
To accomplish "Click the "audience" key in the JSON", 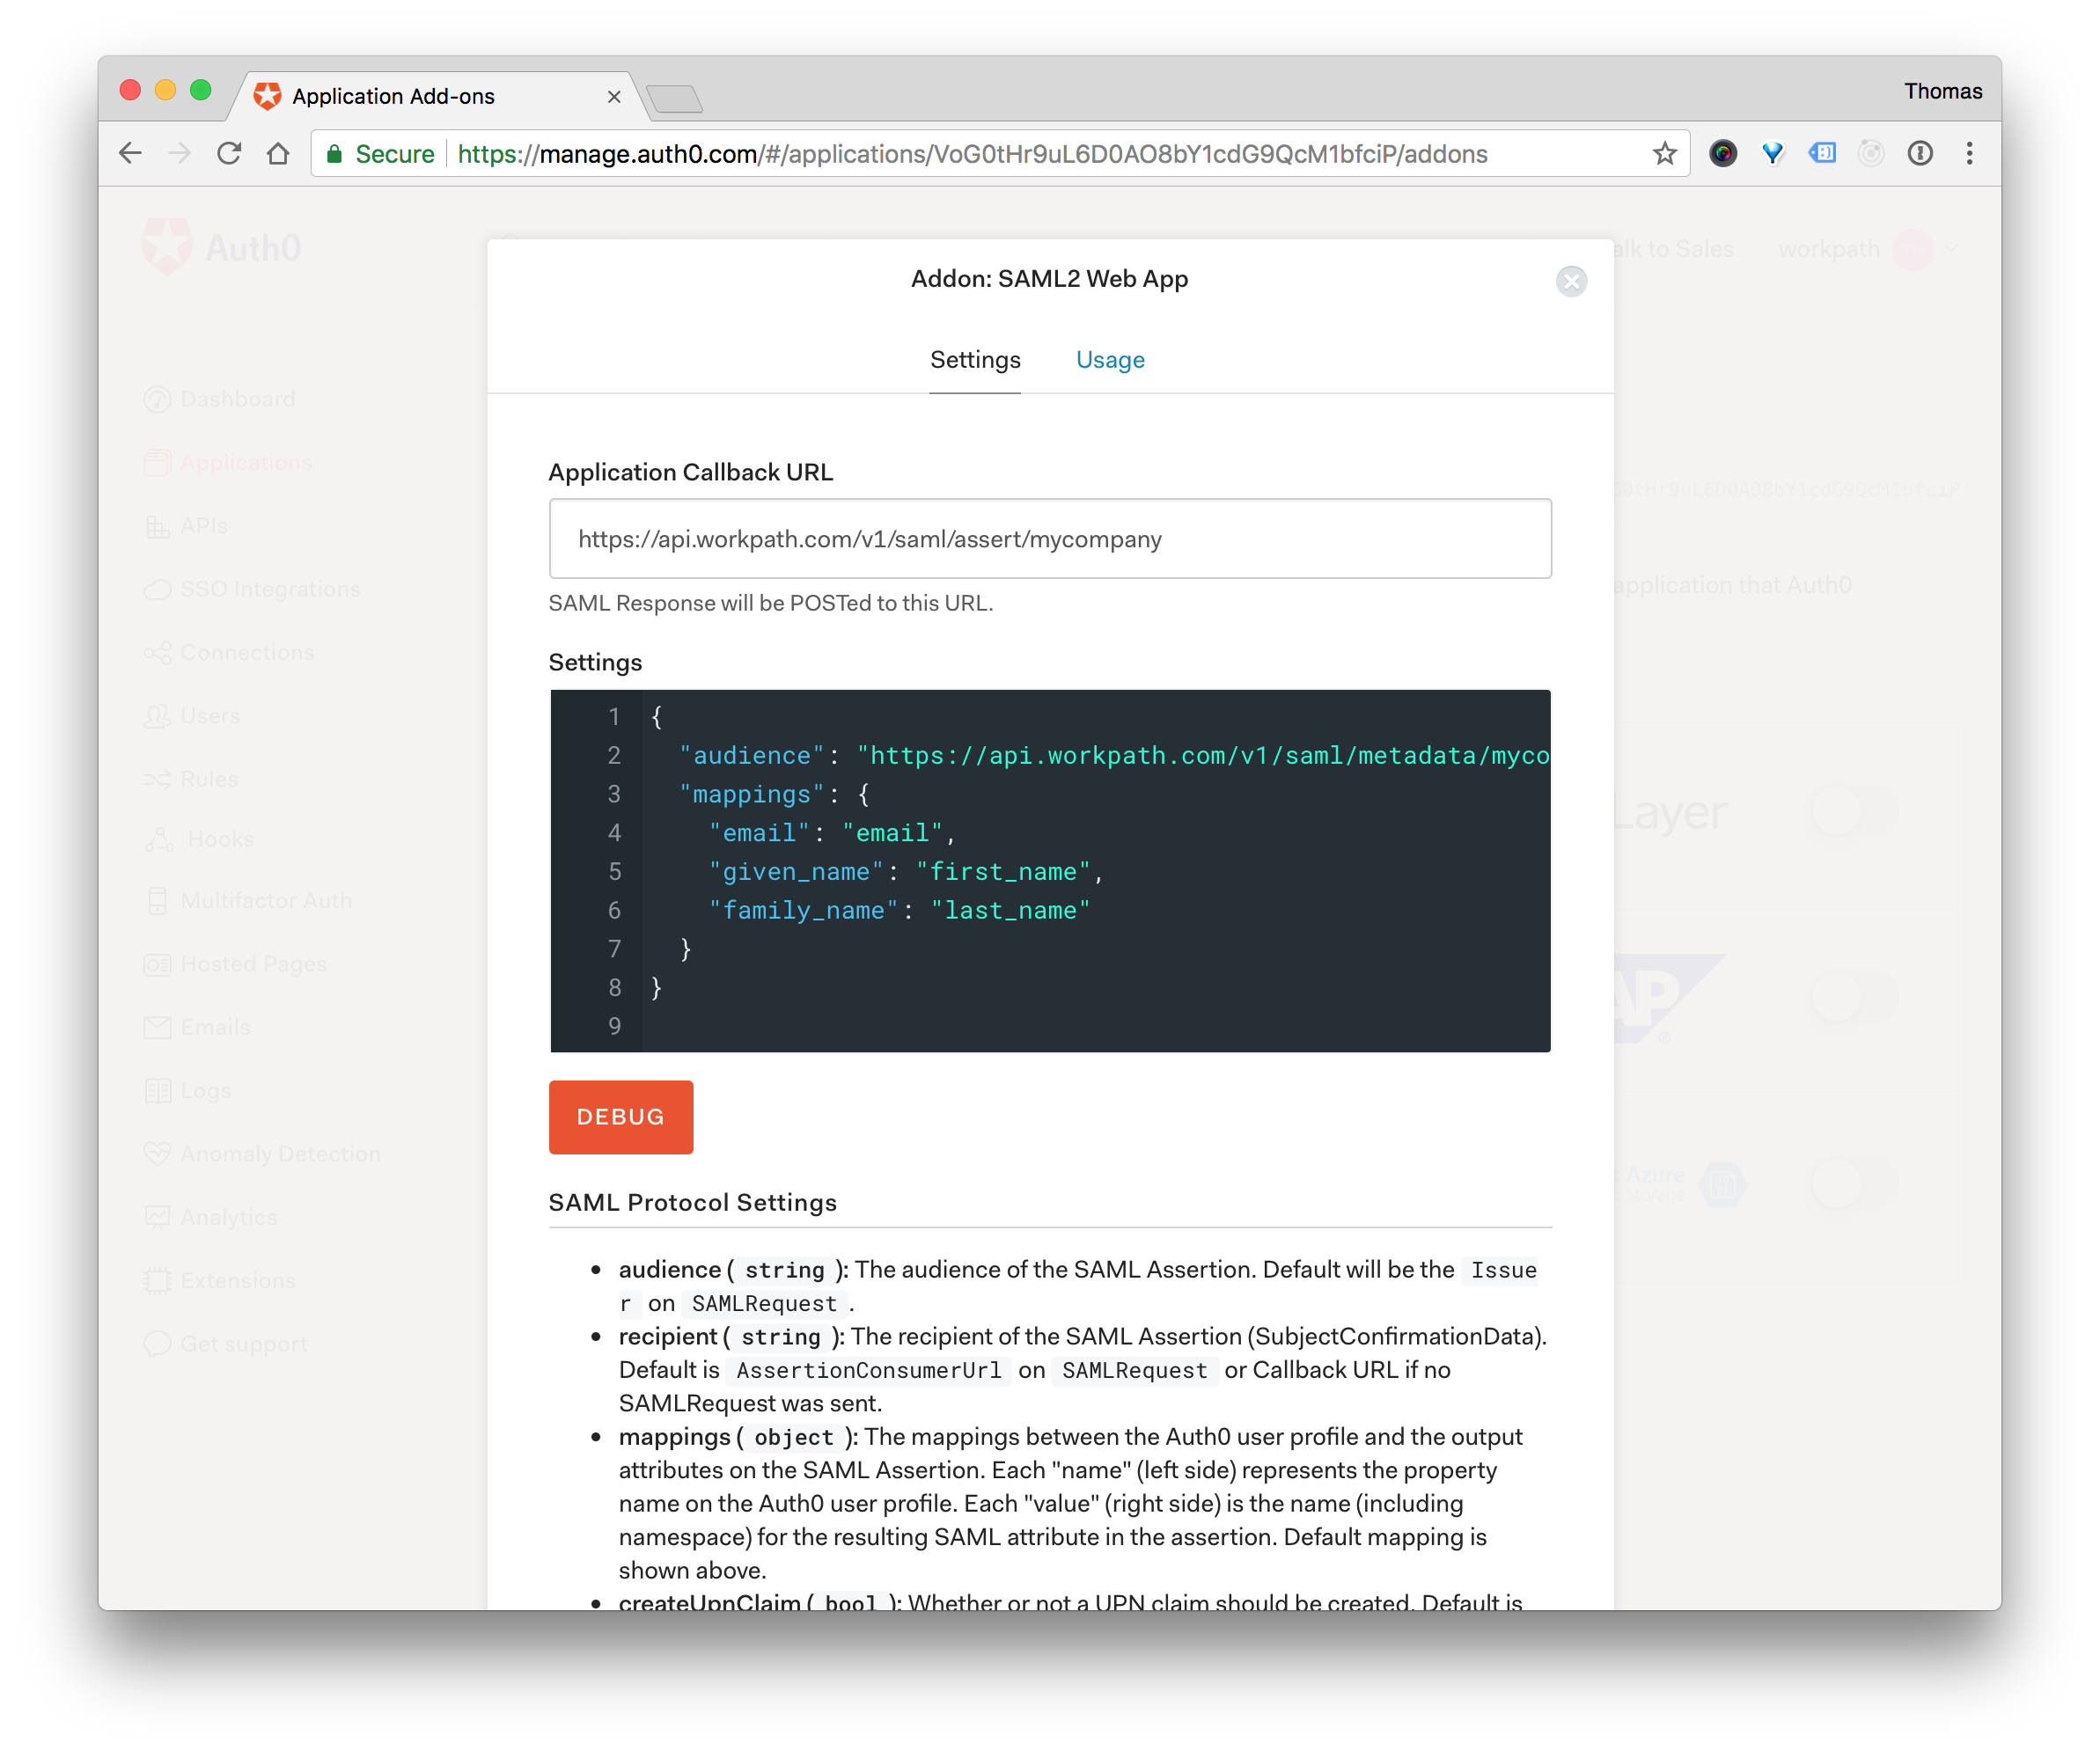I will [752, 755].
